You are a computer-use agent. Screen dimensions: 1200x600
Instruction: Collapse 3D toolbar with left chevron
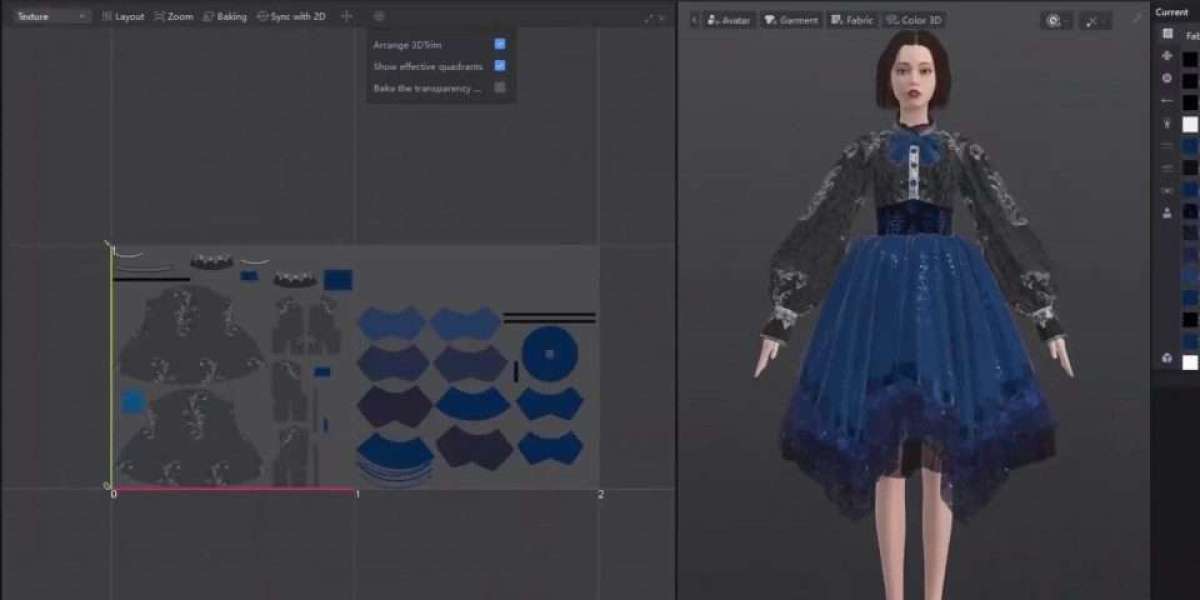(694, 20)
